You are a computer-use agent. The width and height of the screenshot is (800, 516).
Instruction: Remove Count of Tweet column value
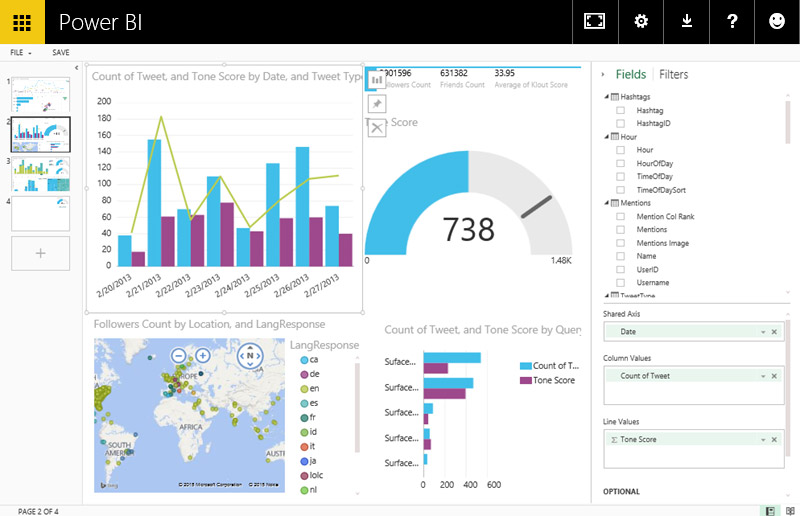tap(774, 376)
